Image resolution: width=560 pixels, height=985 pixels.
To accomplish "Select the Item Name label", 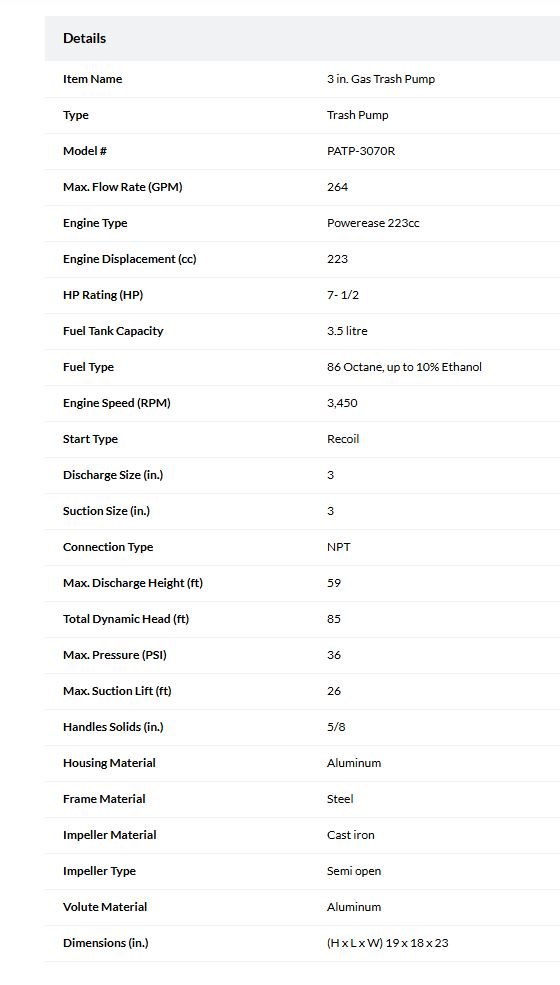I will 92,79.
